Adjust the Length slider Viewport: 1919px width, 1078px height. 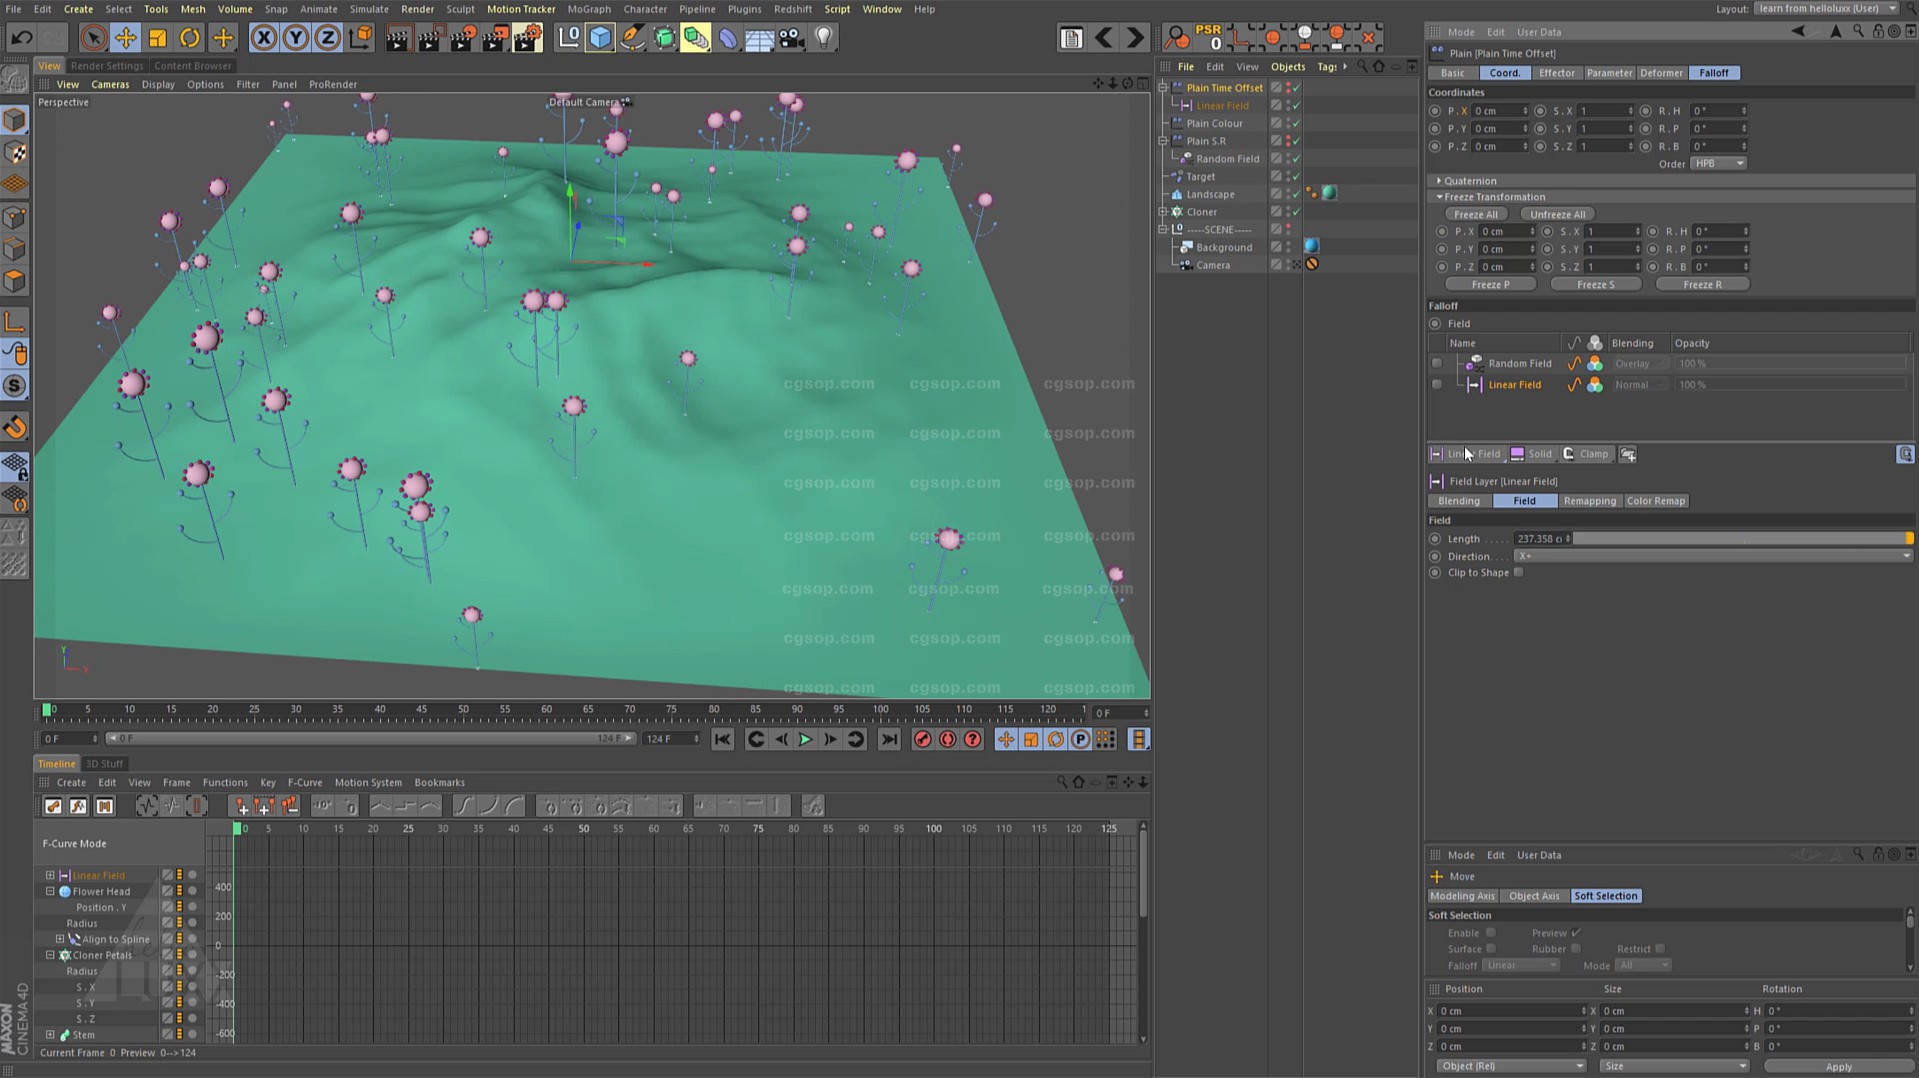coord(1740,539)
